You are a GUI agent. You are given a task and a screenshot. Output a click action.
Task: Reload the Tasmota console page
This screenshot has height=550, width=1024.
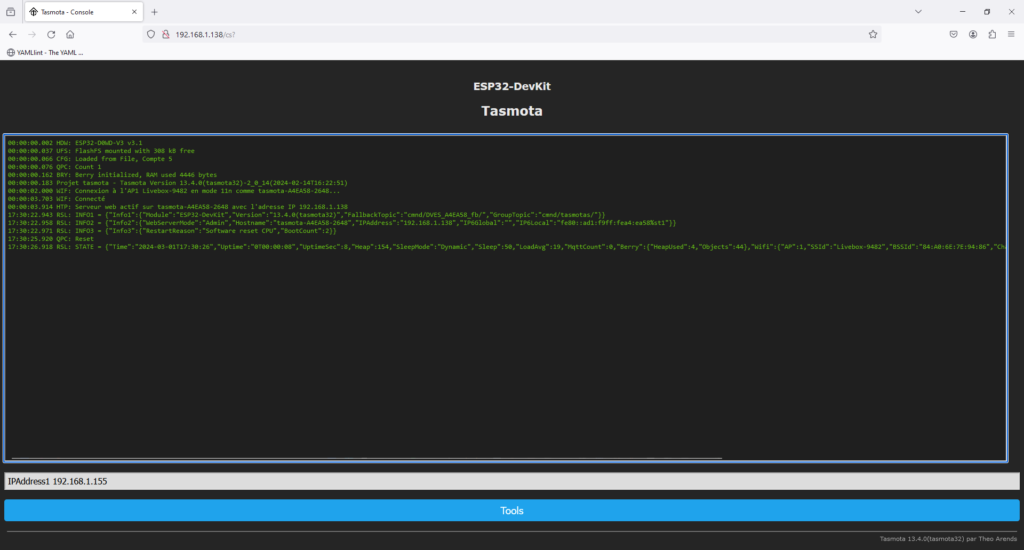coord(51,33)
